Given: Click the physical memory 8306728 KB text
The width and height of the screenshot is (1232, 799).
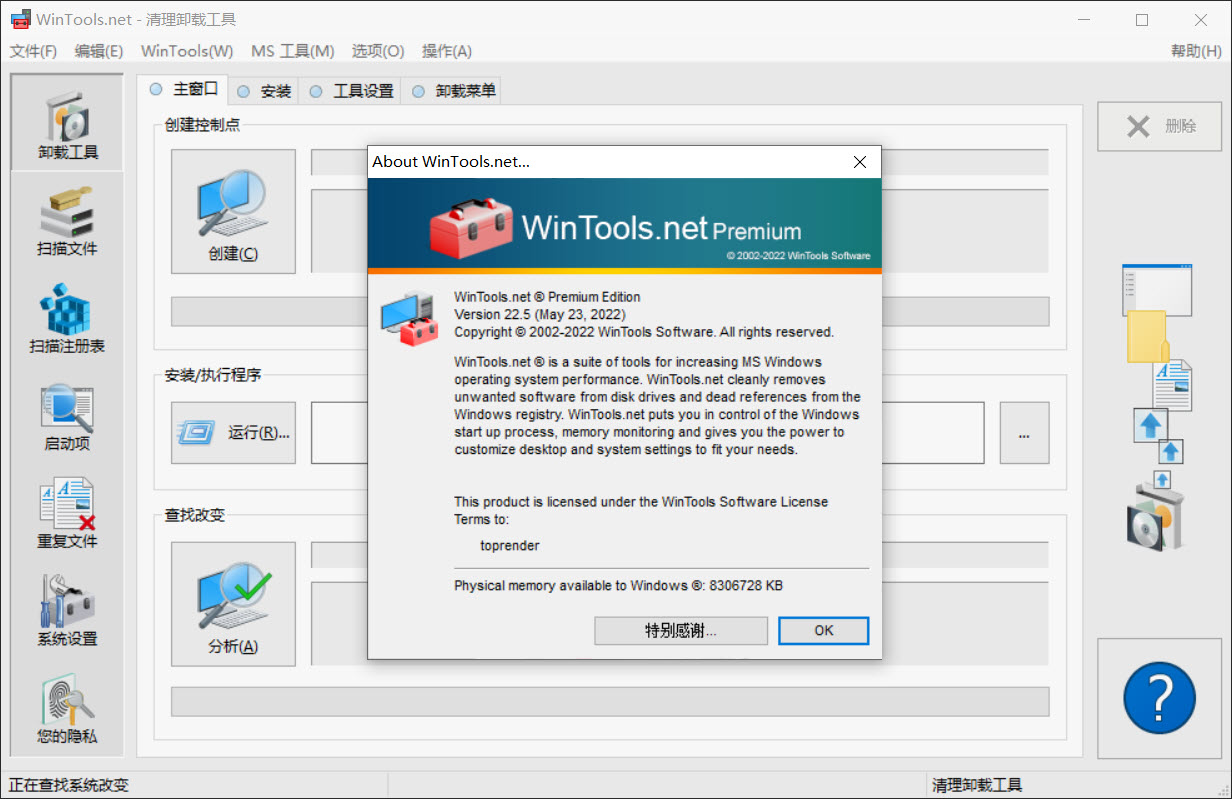Looking at the screenshot, I should pos(618,585).
